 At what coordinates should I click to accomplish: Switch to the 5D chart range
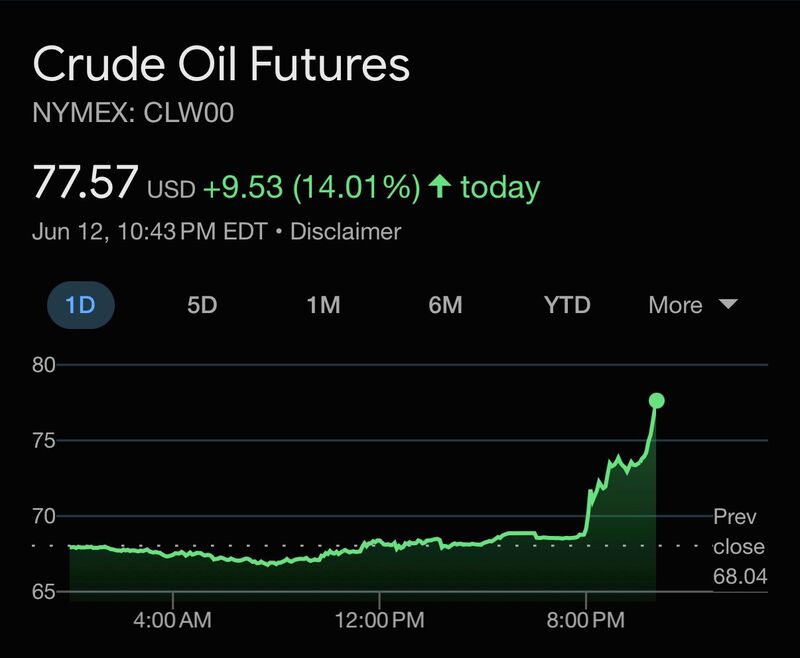click(x=202, y=305)
